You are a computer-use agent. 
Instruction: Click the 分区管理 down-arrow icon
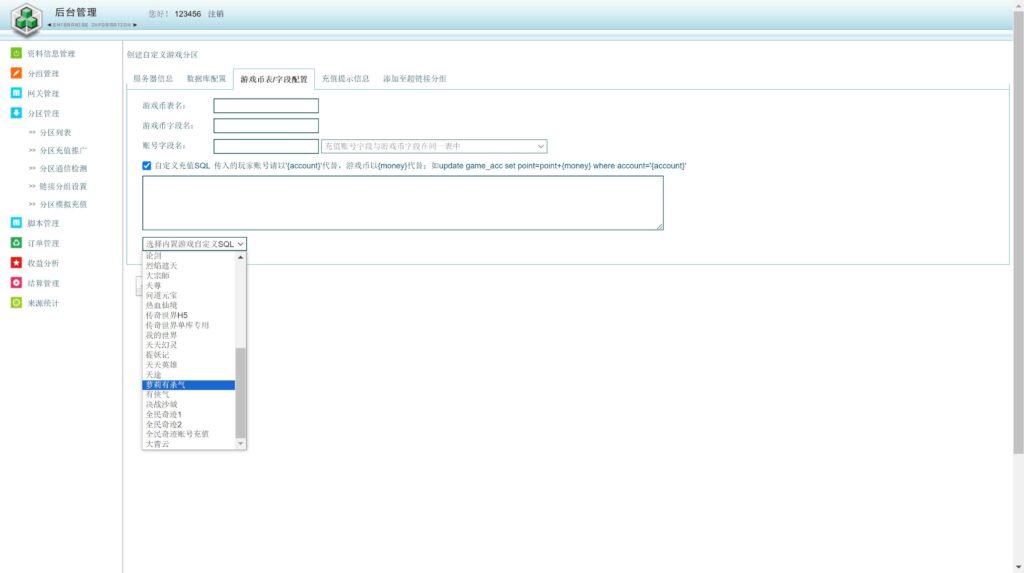[x=16, y=114]
